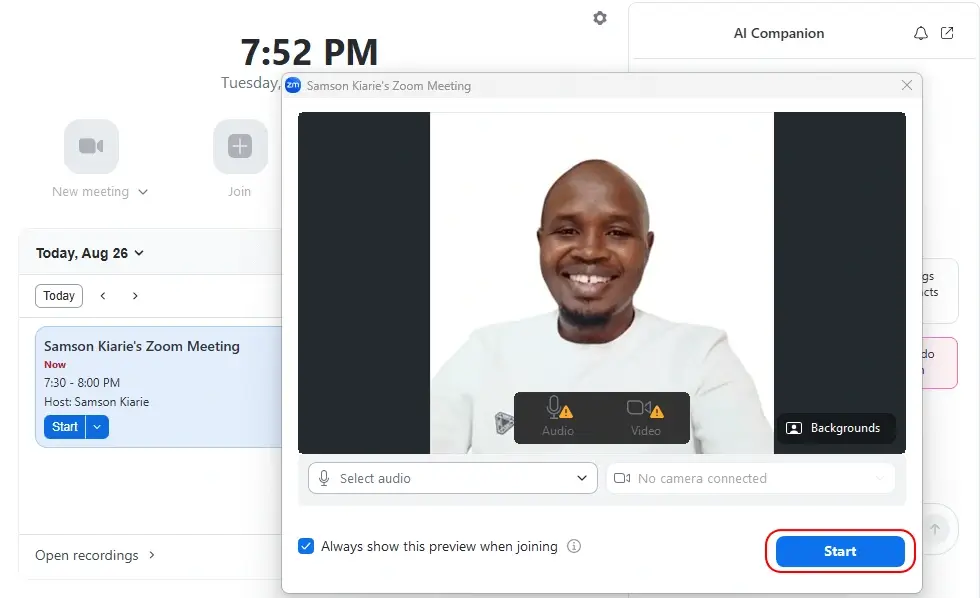Go to the previous day arrow

click(103, 296)
